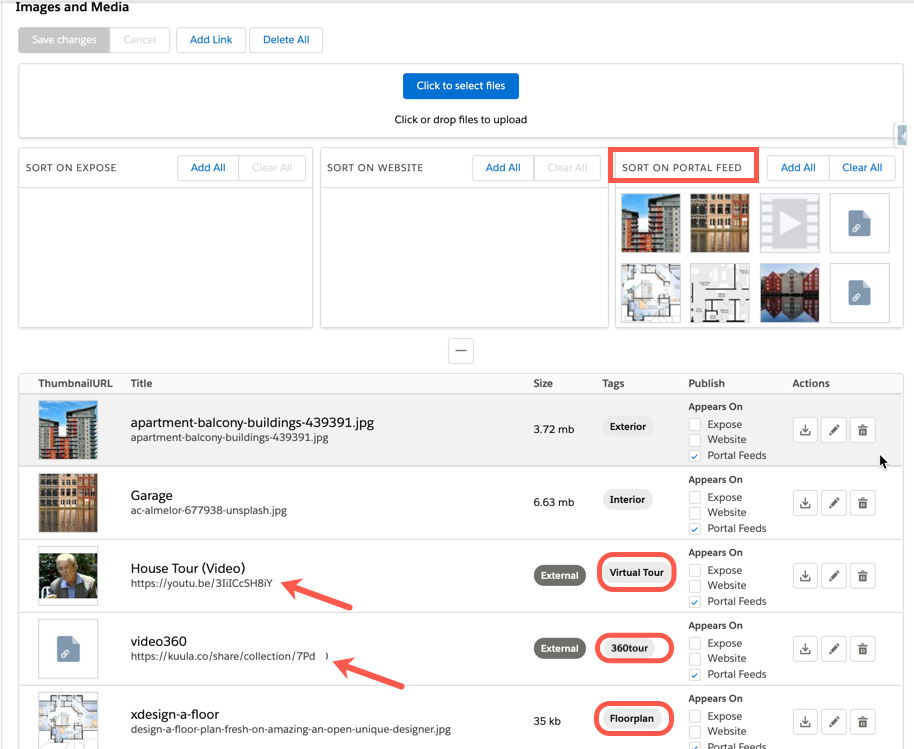Uncheck Portal Feeds for House Tour video
914x749 pixels.
click(x=695, y=601)
